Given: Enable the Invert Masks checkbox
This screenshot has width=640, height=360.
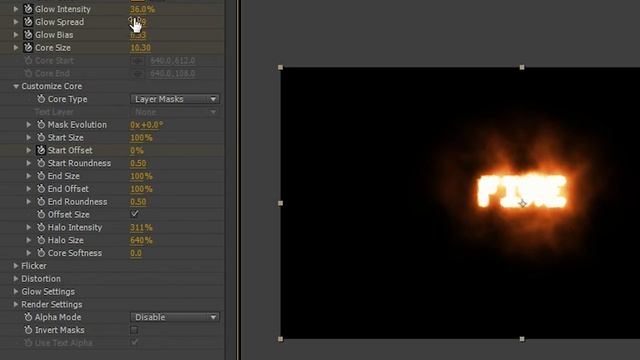Looking at the screenshot, I should (134, 330).
